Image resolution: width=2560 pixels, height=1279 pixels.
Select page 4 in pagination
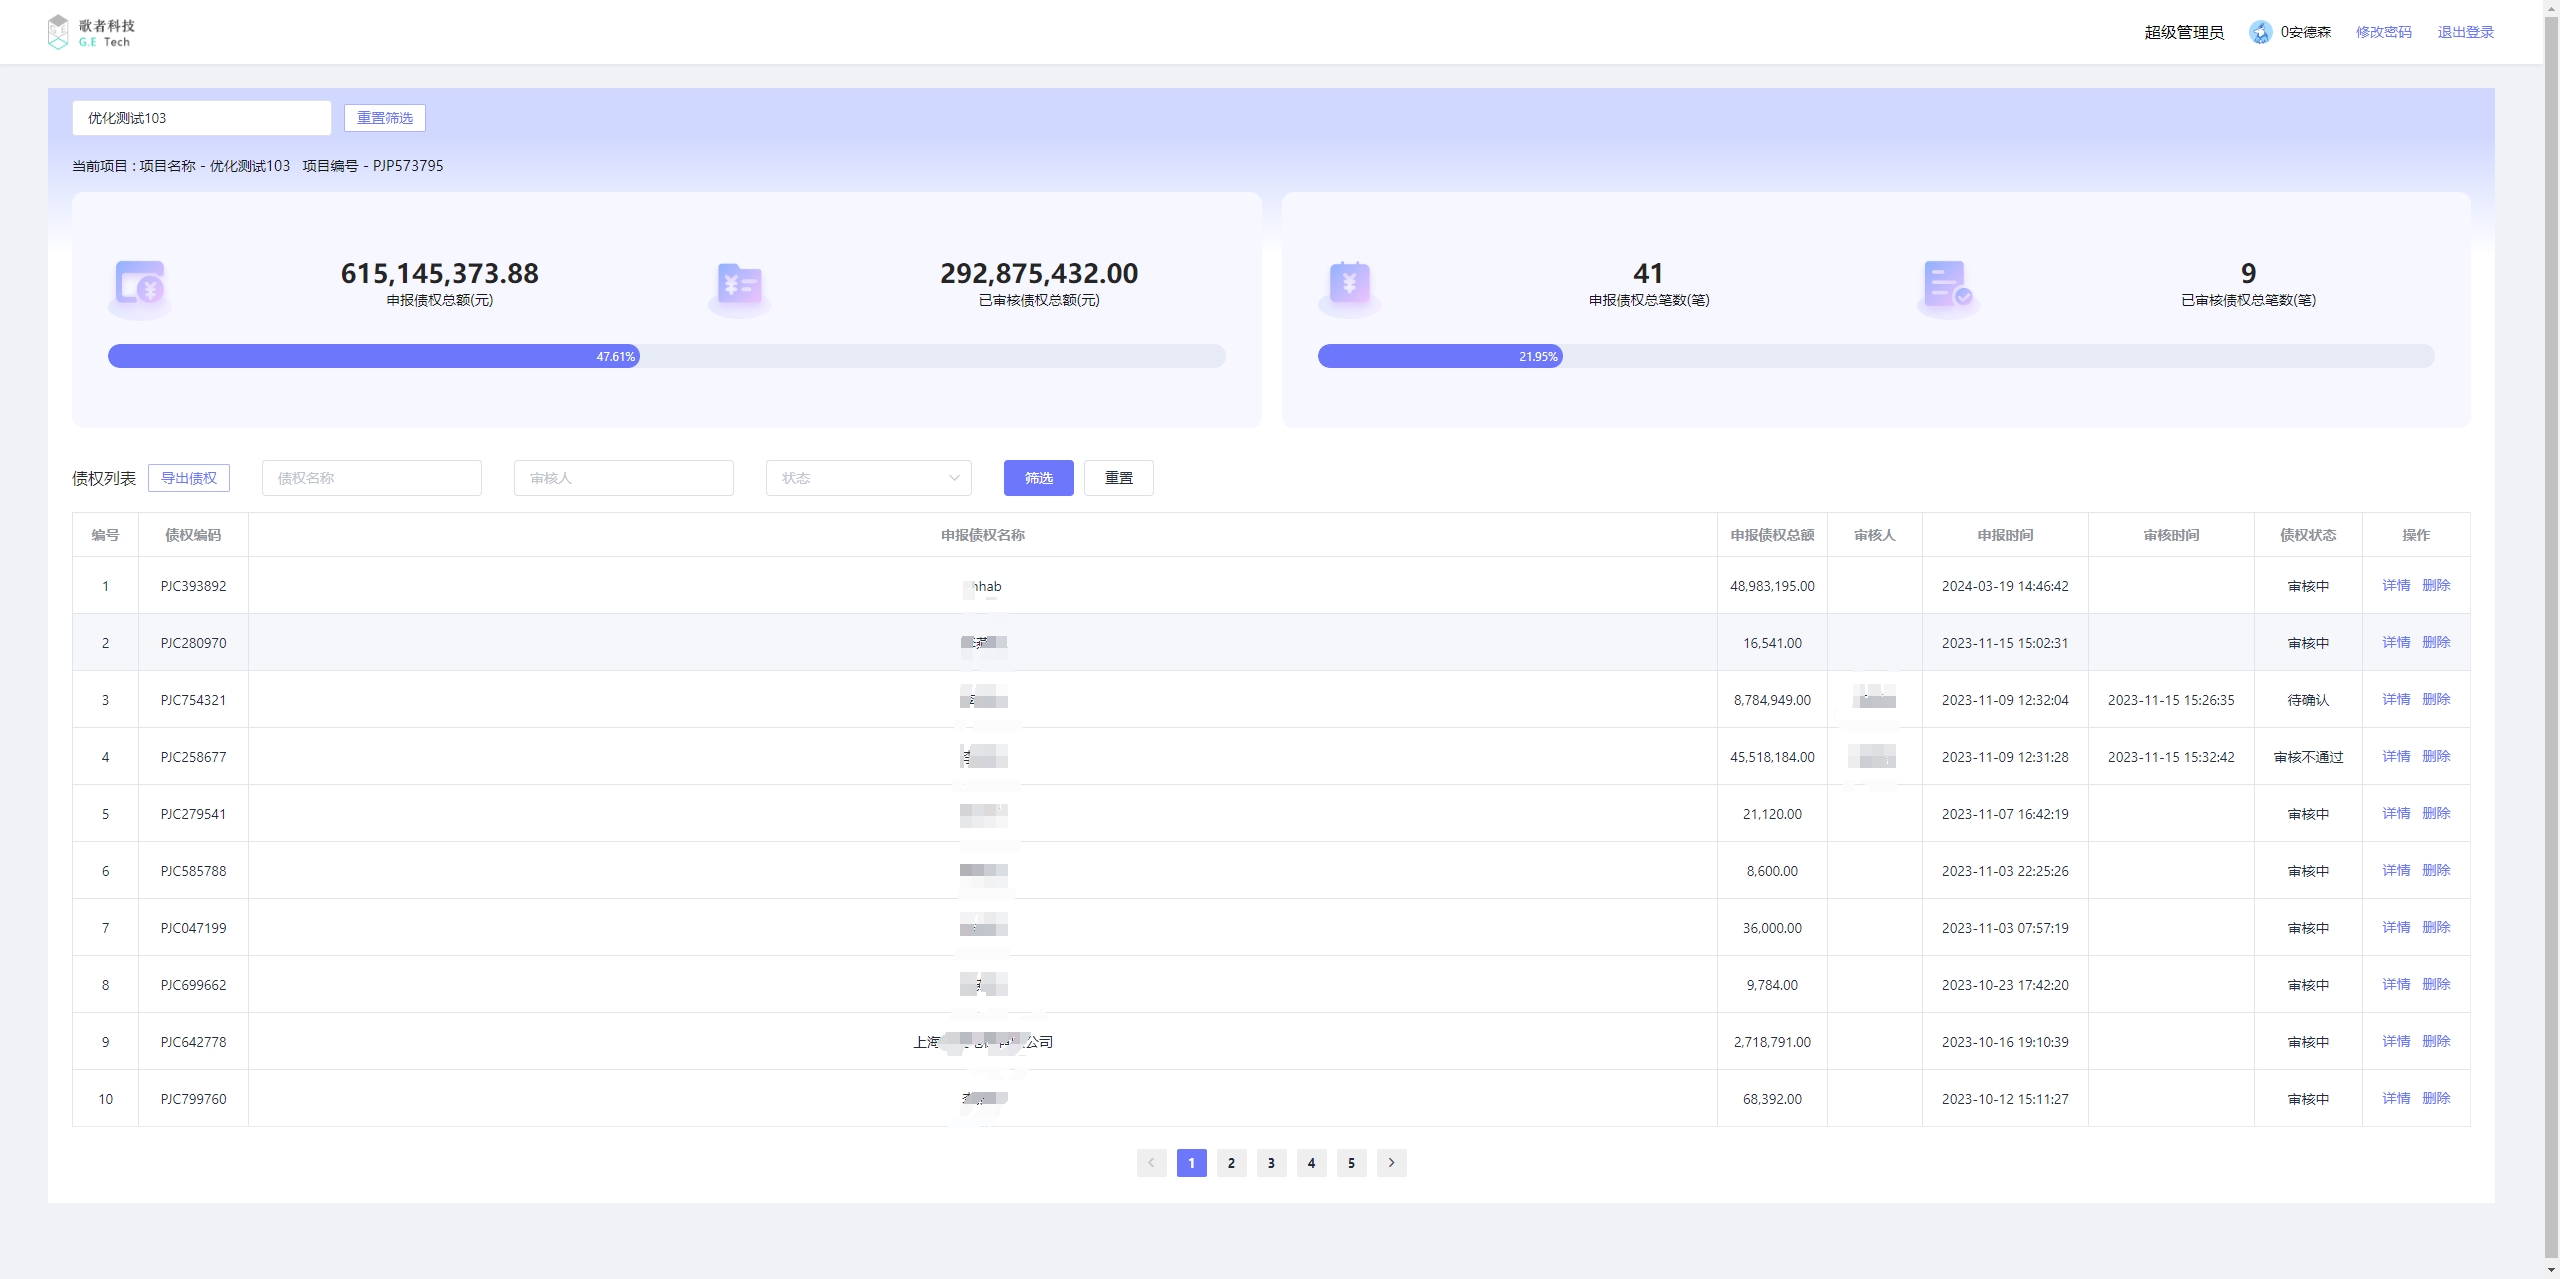point(1311,1163)
